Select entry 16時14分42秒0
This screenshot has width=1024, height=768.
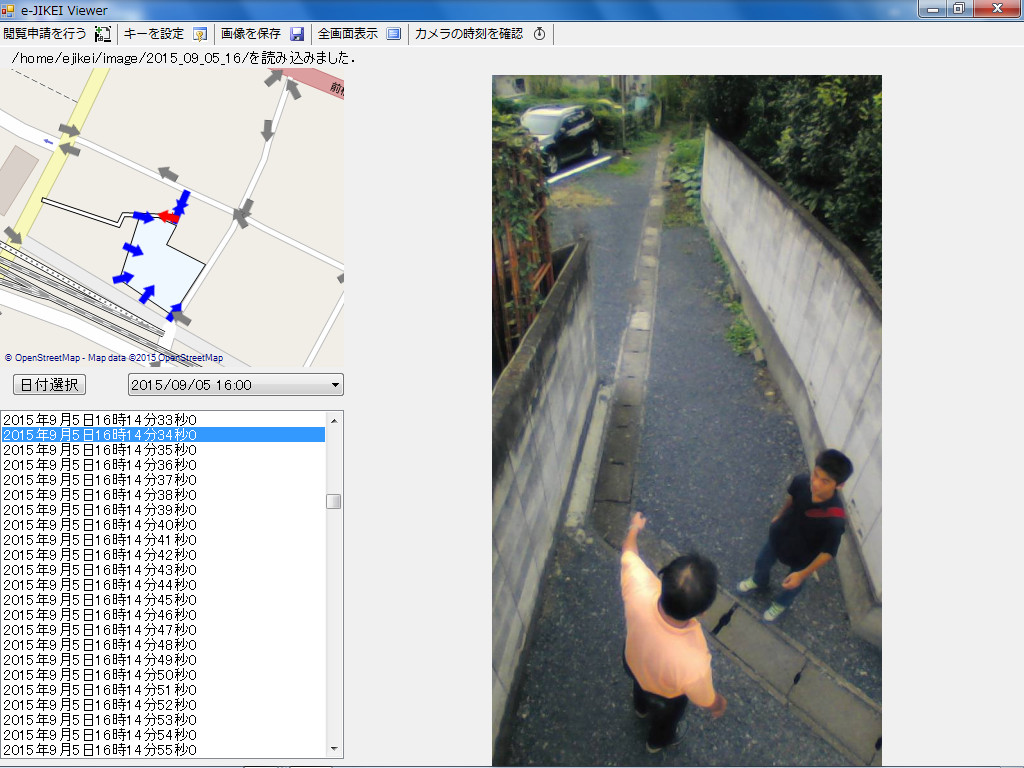click(x=163, y=555)
